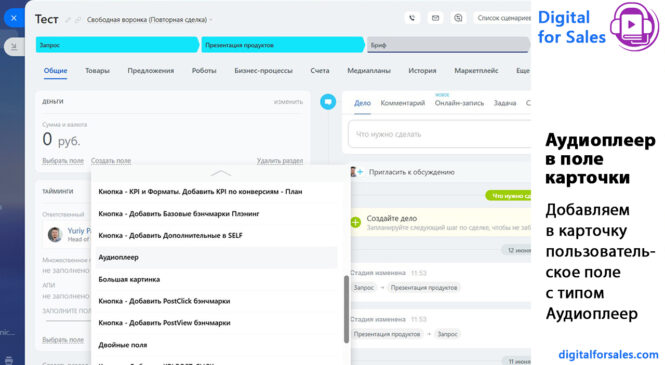Viewport: 665px width, 365px height.
Task: Click the 0 руб. amount value
Action: point(61,139)
